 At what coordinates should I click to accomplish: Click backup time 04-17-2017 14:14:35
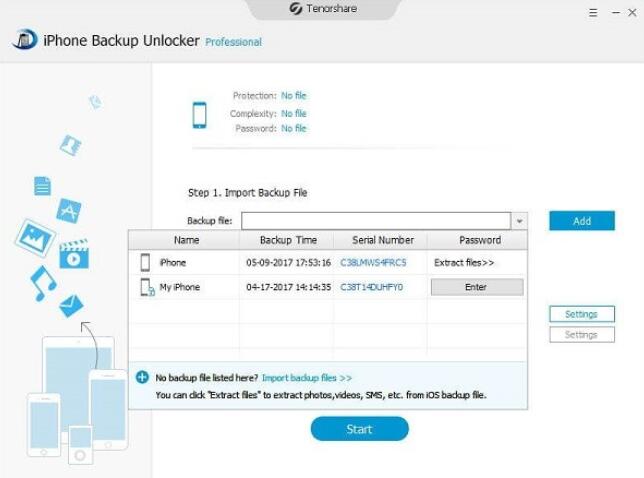[x=288, y=287]
